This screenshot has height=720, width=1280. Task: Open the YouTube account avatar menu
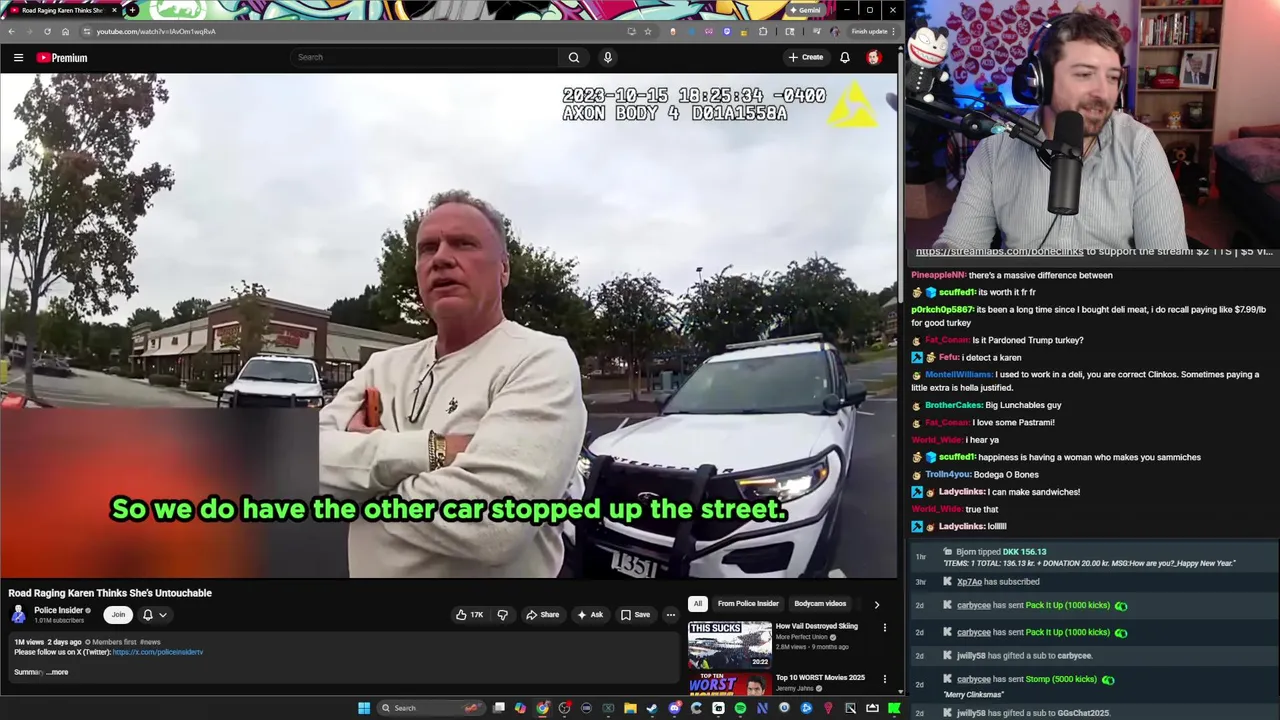click(874, 57)
